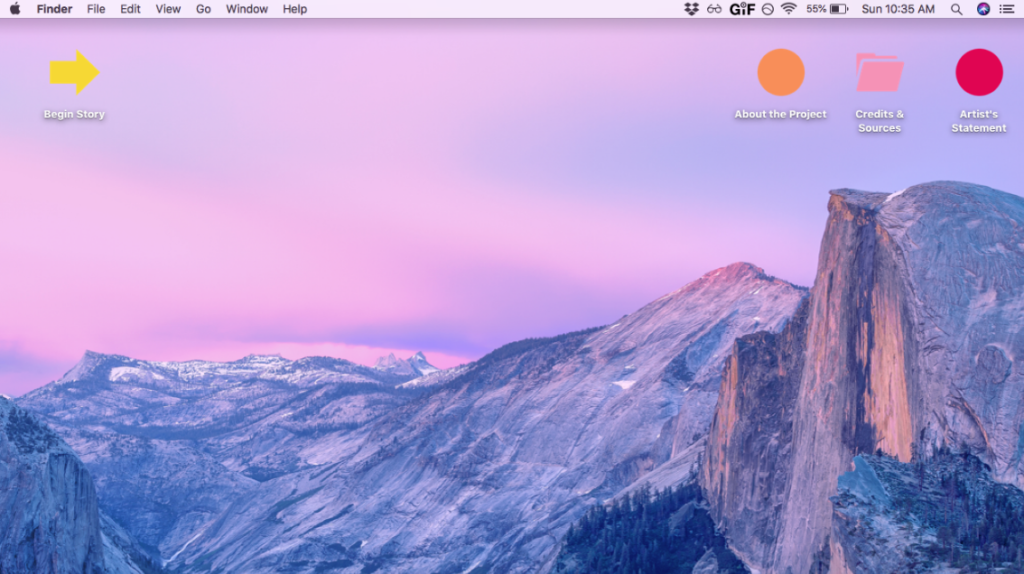Open the Finder menu

click(54, 9)
